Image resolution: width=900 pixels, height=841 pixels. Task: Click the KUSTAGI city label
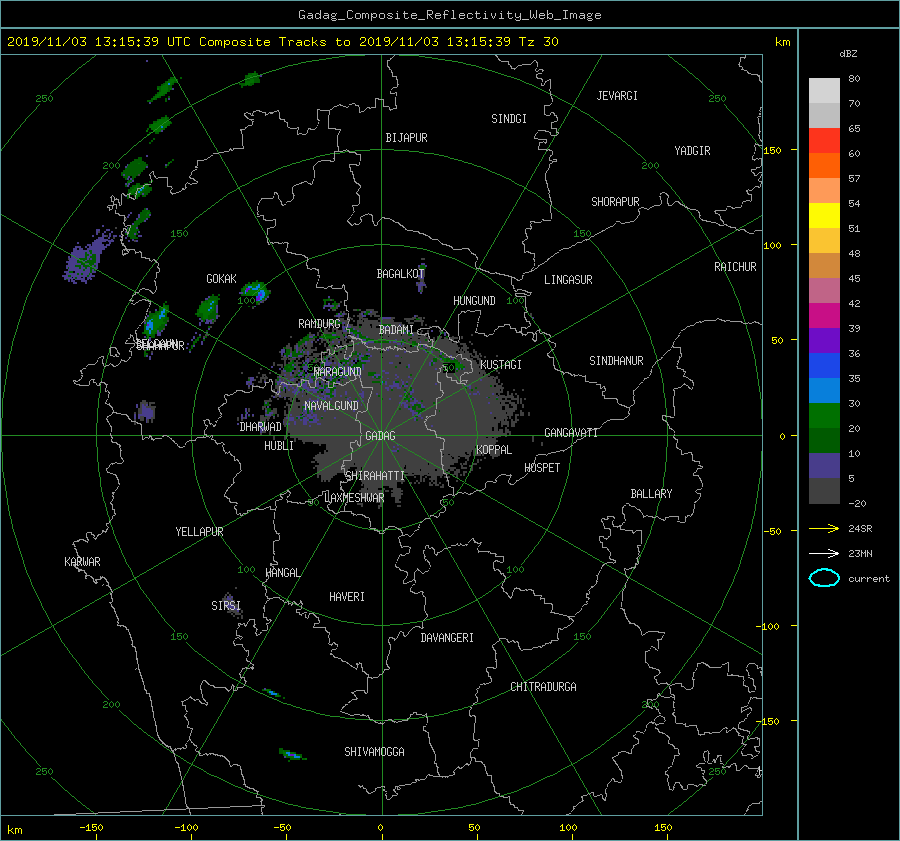point(501,365)
